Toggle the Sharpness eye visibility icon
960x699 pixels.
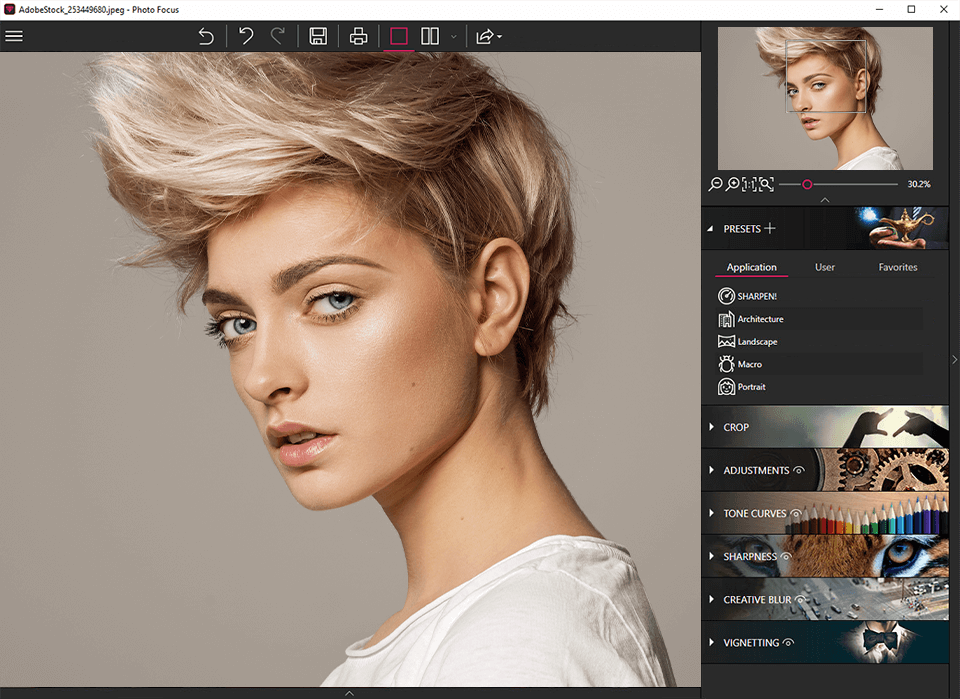(x=785, y=556)
